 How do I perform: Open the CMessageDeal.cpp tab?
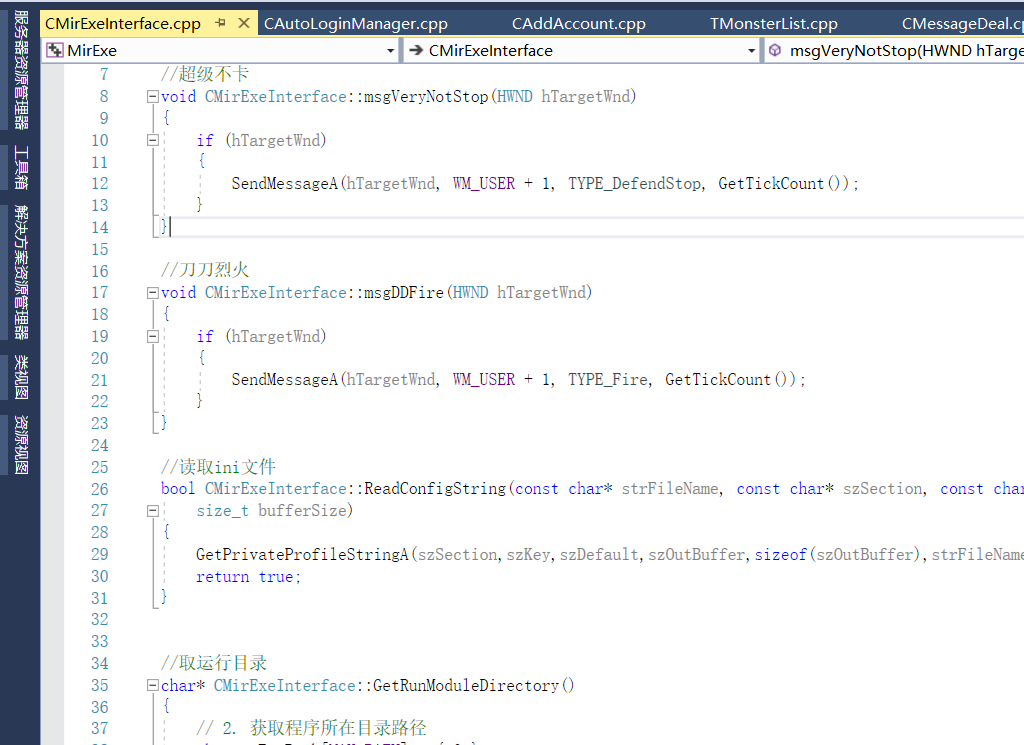[x=961, y=23]
